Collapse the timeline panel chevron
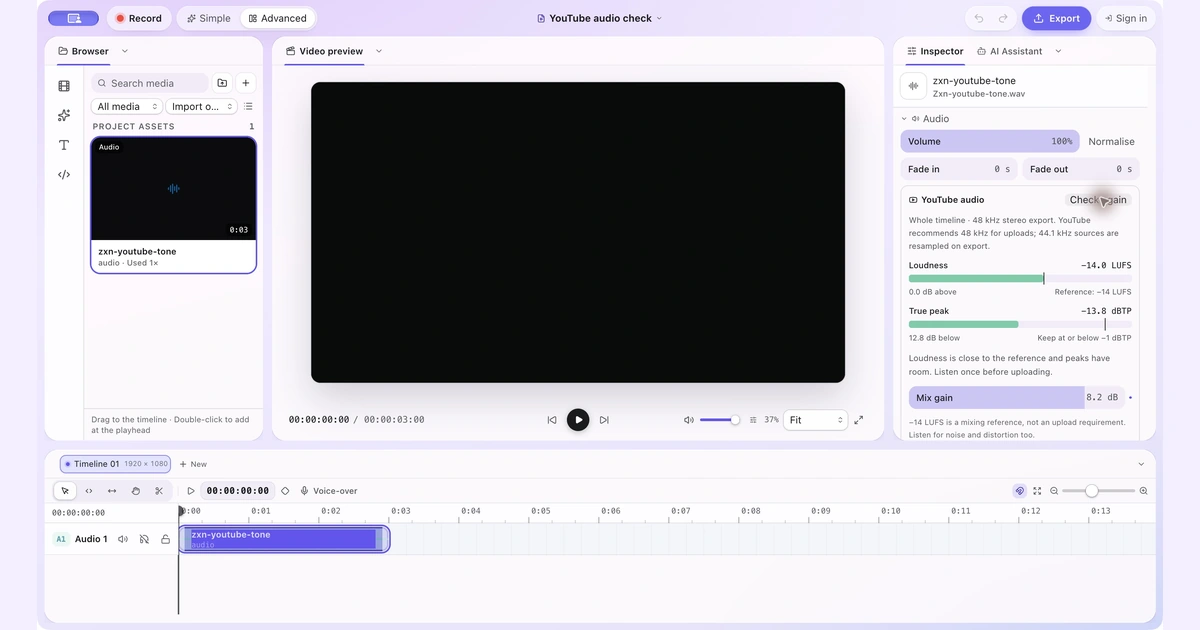 click(1141, 464)
